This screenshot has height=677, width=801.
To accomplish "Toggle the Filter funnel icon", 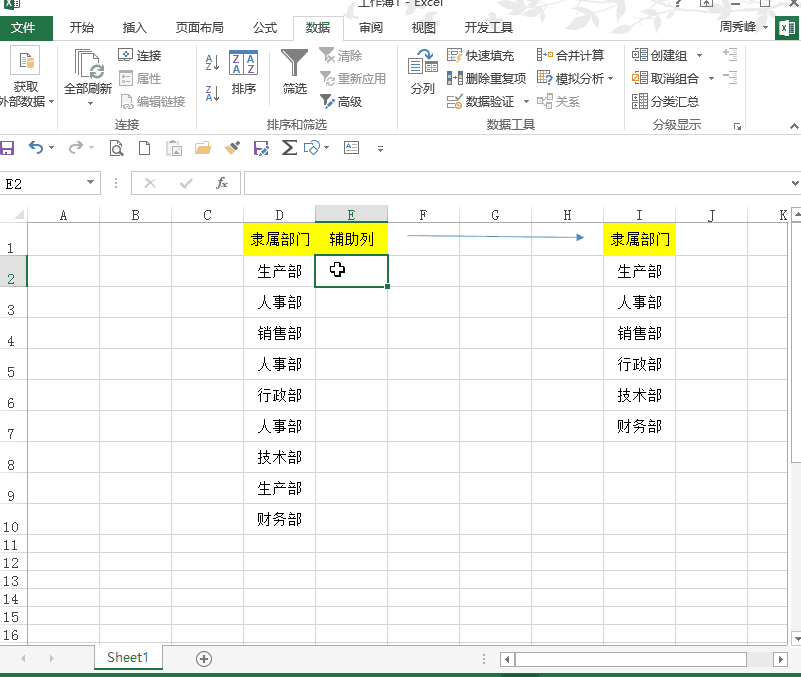I will (x=294, y=63).
